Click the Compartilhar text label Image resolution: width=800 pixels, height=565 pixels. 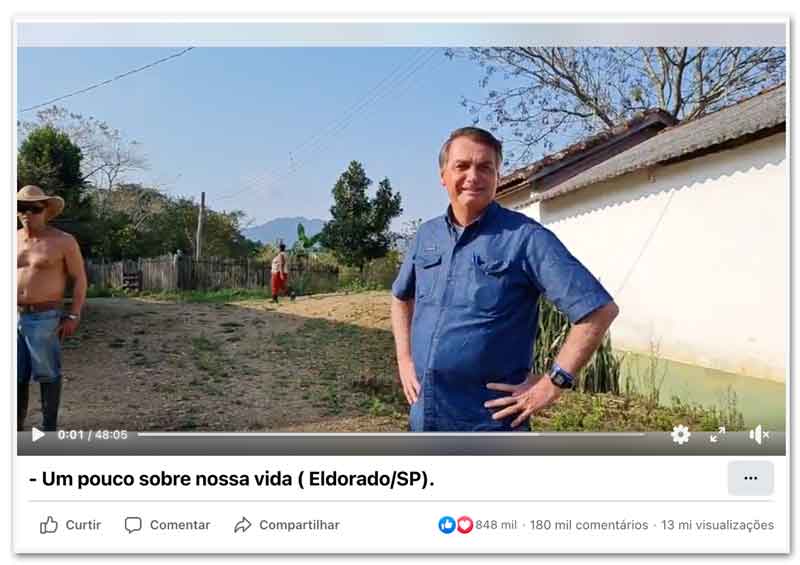point(299,525)
